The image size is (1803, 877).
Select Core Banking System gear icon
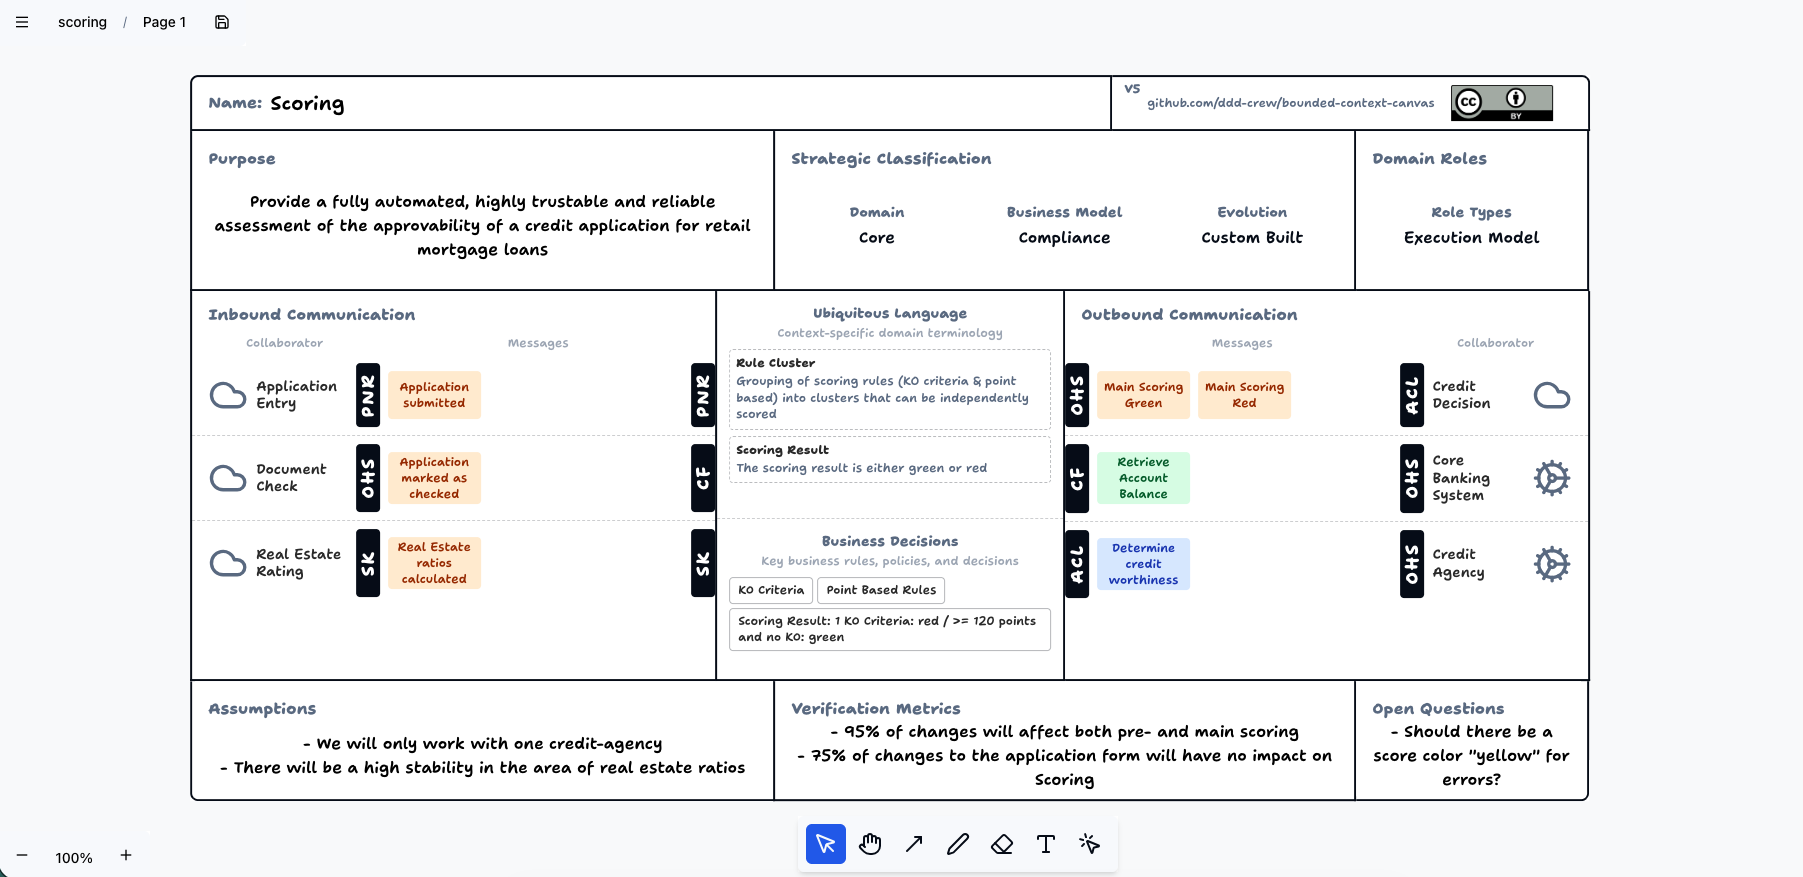(x=1552, y=478)
